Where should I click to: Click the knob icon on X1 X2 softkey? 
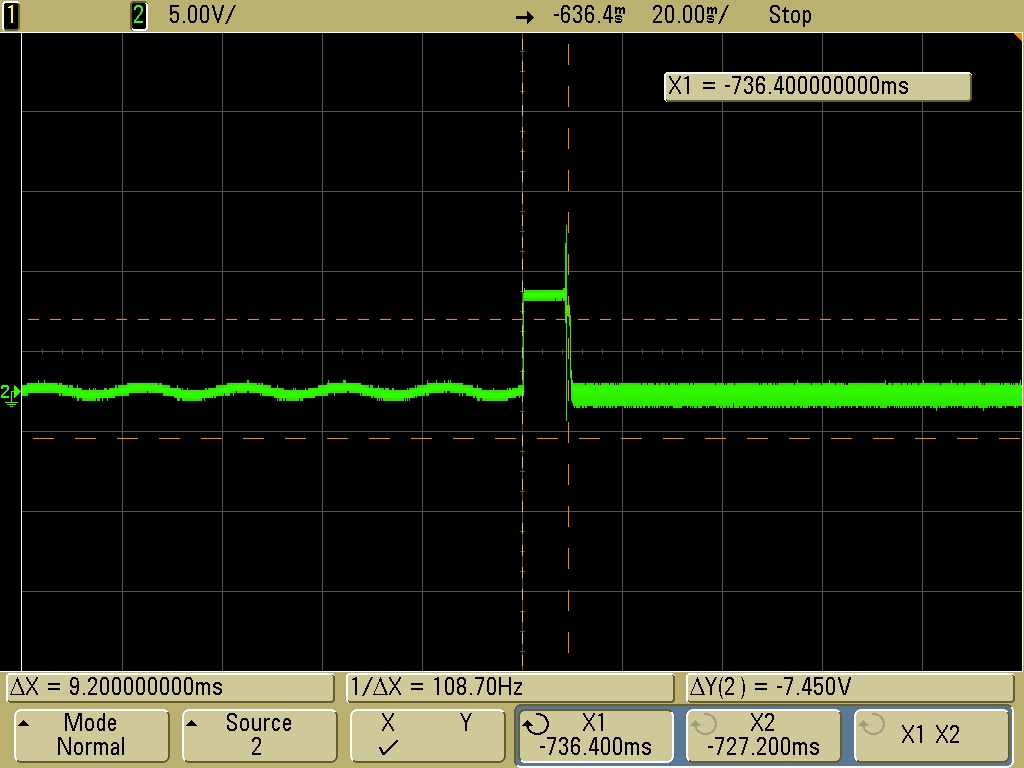[x=872, y=724]
